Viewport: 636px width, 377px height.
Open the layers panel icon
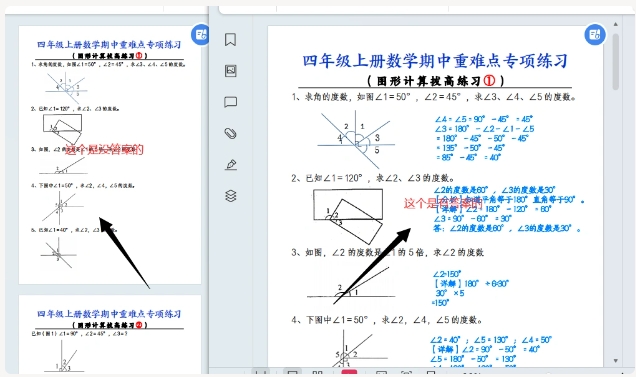(230, 196)
